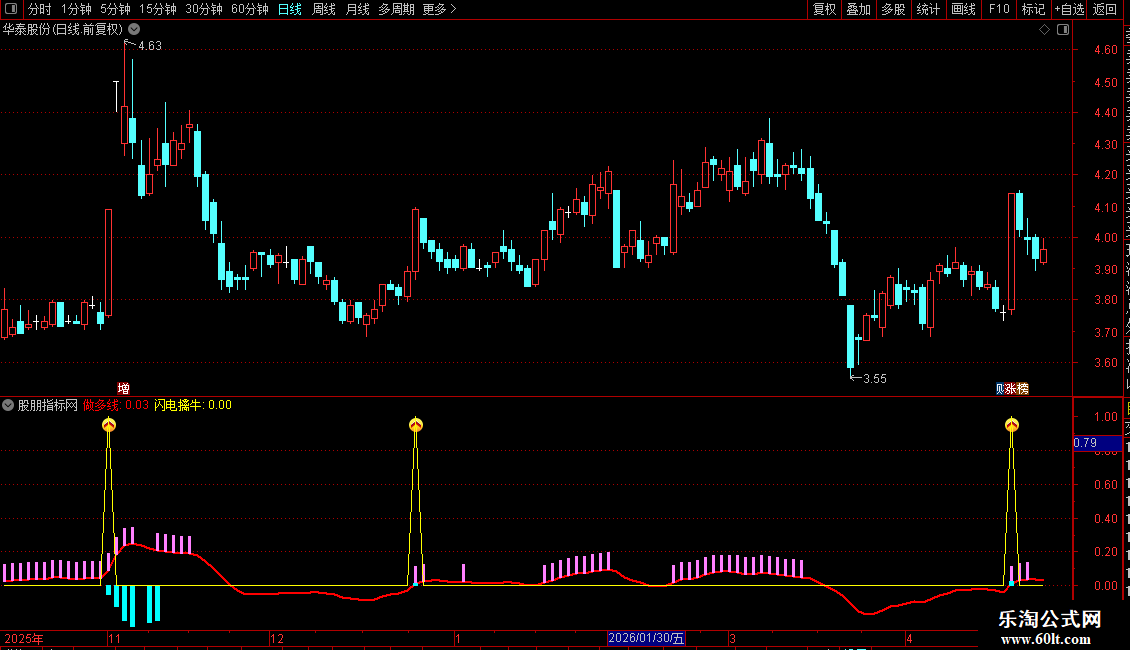Click the 做多线: 0.03 indicator value
The height and width of the screenshot is (650, 1130).
(115, 405)
